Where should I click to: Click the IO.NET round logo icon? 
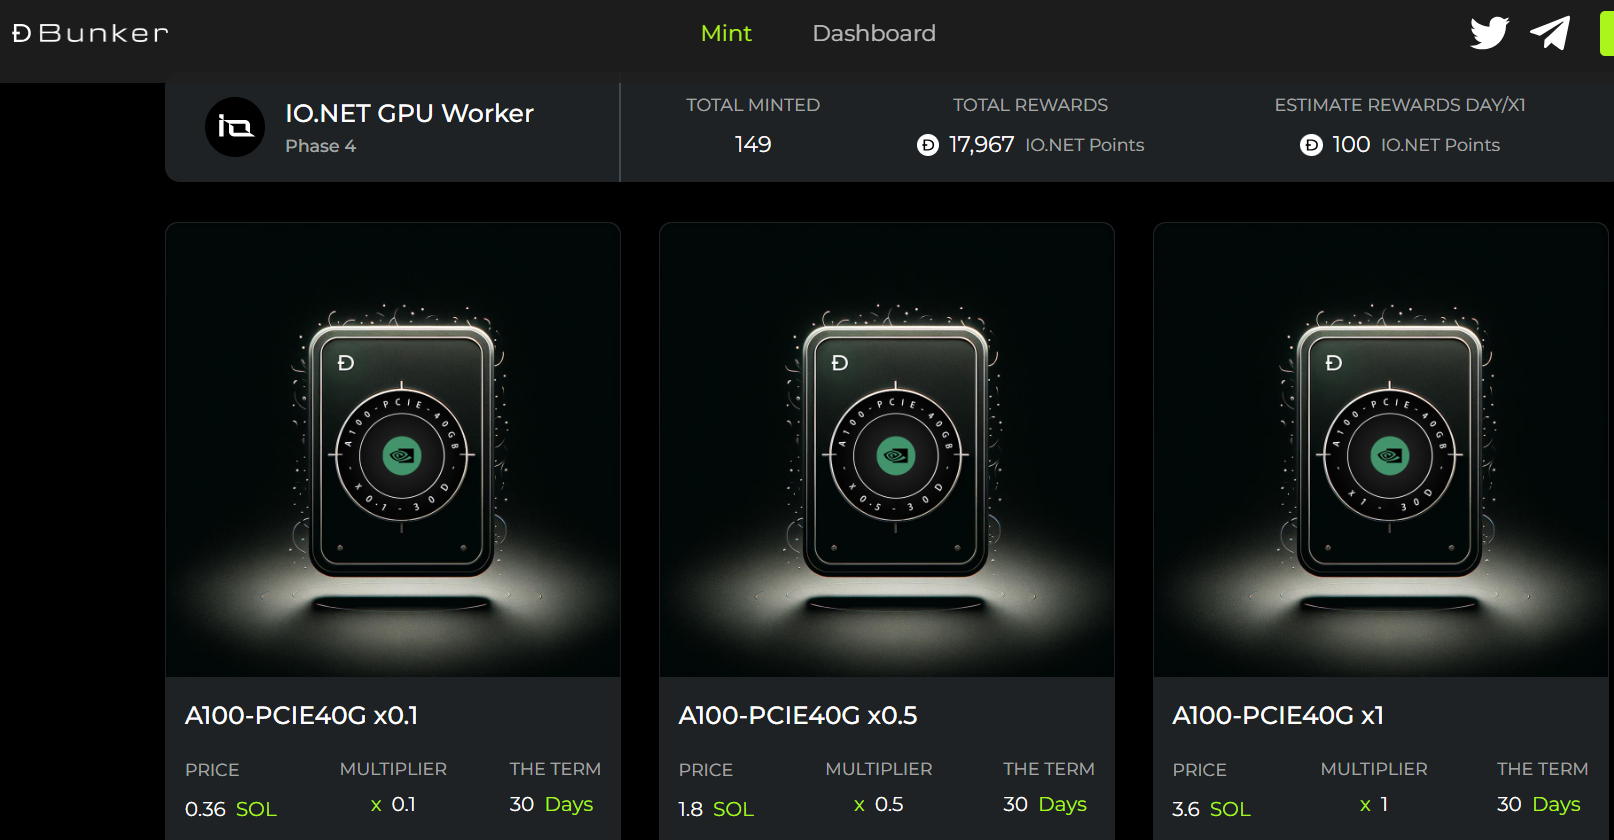click(235, 127)
